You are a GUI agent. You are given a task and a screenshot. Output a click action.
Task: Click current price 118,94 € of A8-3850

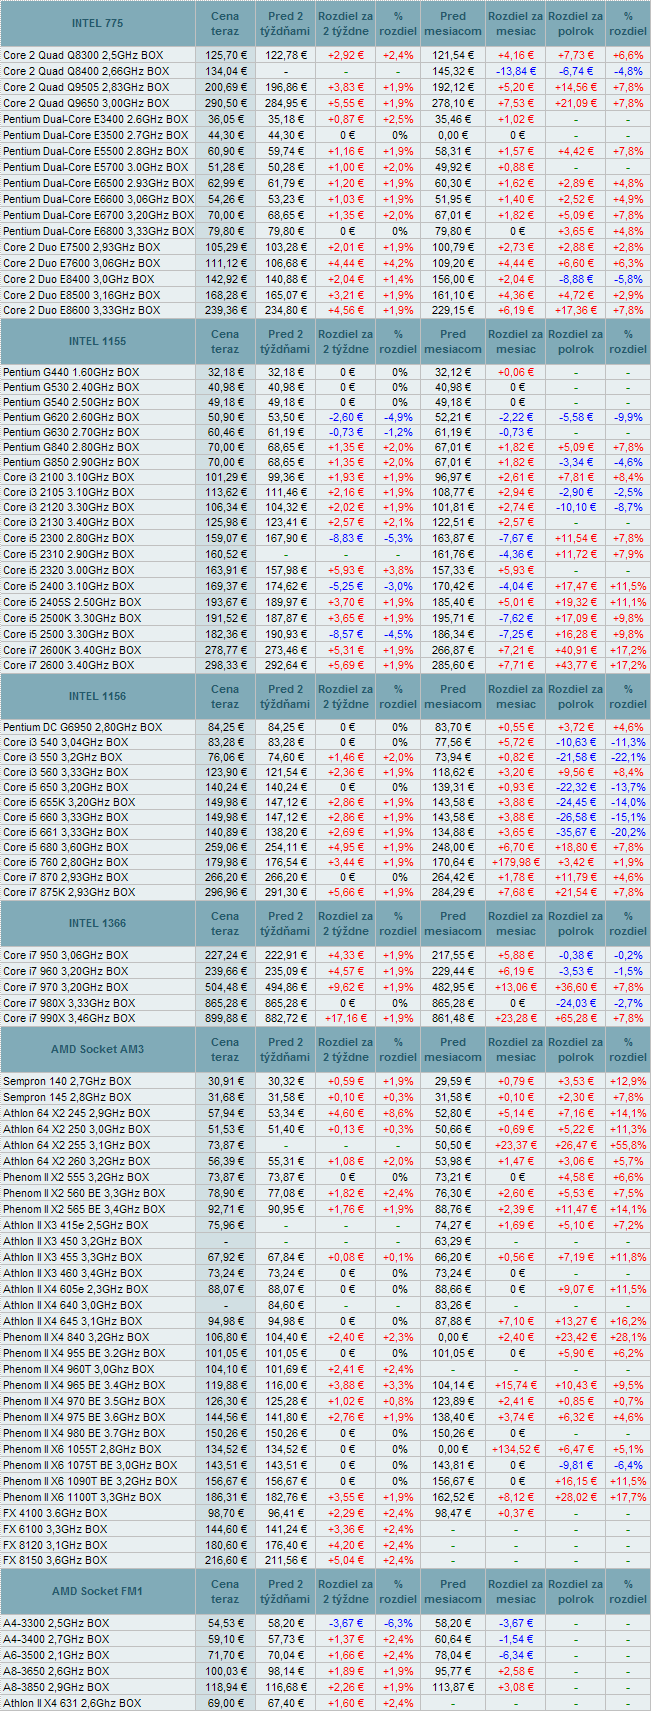click(x=226, y=1687)
